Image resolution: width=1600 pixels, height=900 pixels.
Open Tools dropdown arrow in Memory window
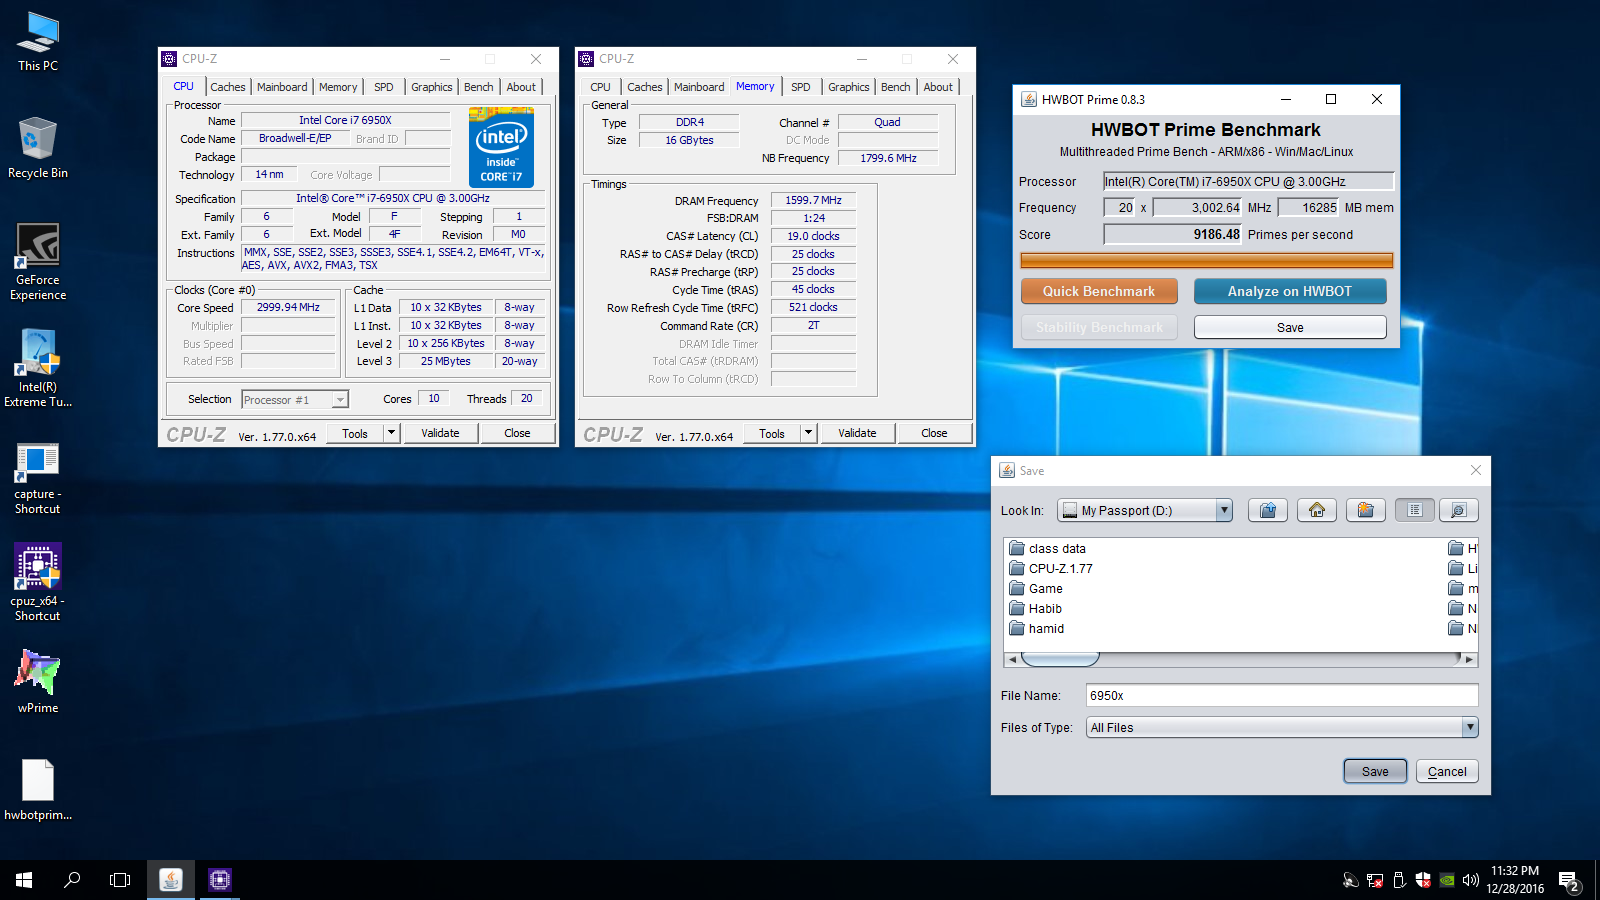pyautogui.click(x=809, y=432)
